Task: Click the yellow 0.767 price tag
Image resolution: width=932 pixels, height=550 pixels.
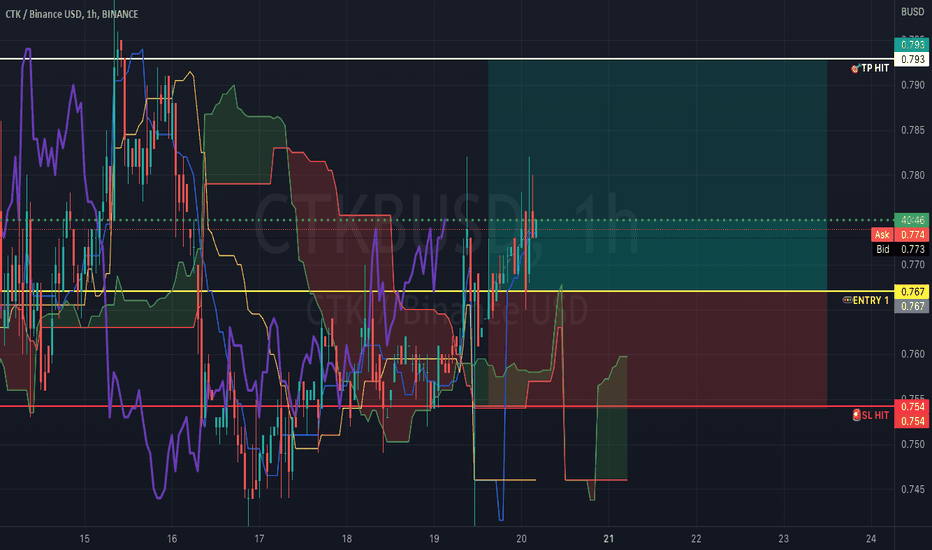Action: coord(912,291)
